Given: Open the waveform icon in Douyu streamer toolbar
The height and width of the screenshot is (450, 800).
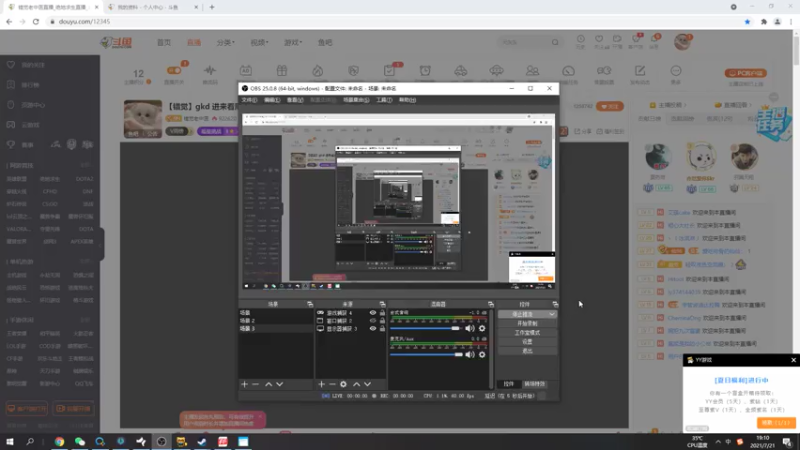Looking at the screenshot, I should coord(210,71).
